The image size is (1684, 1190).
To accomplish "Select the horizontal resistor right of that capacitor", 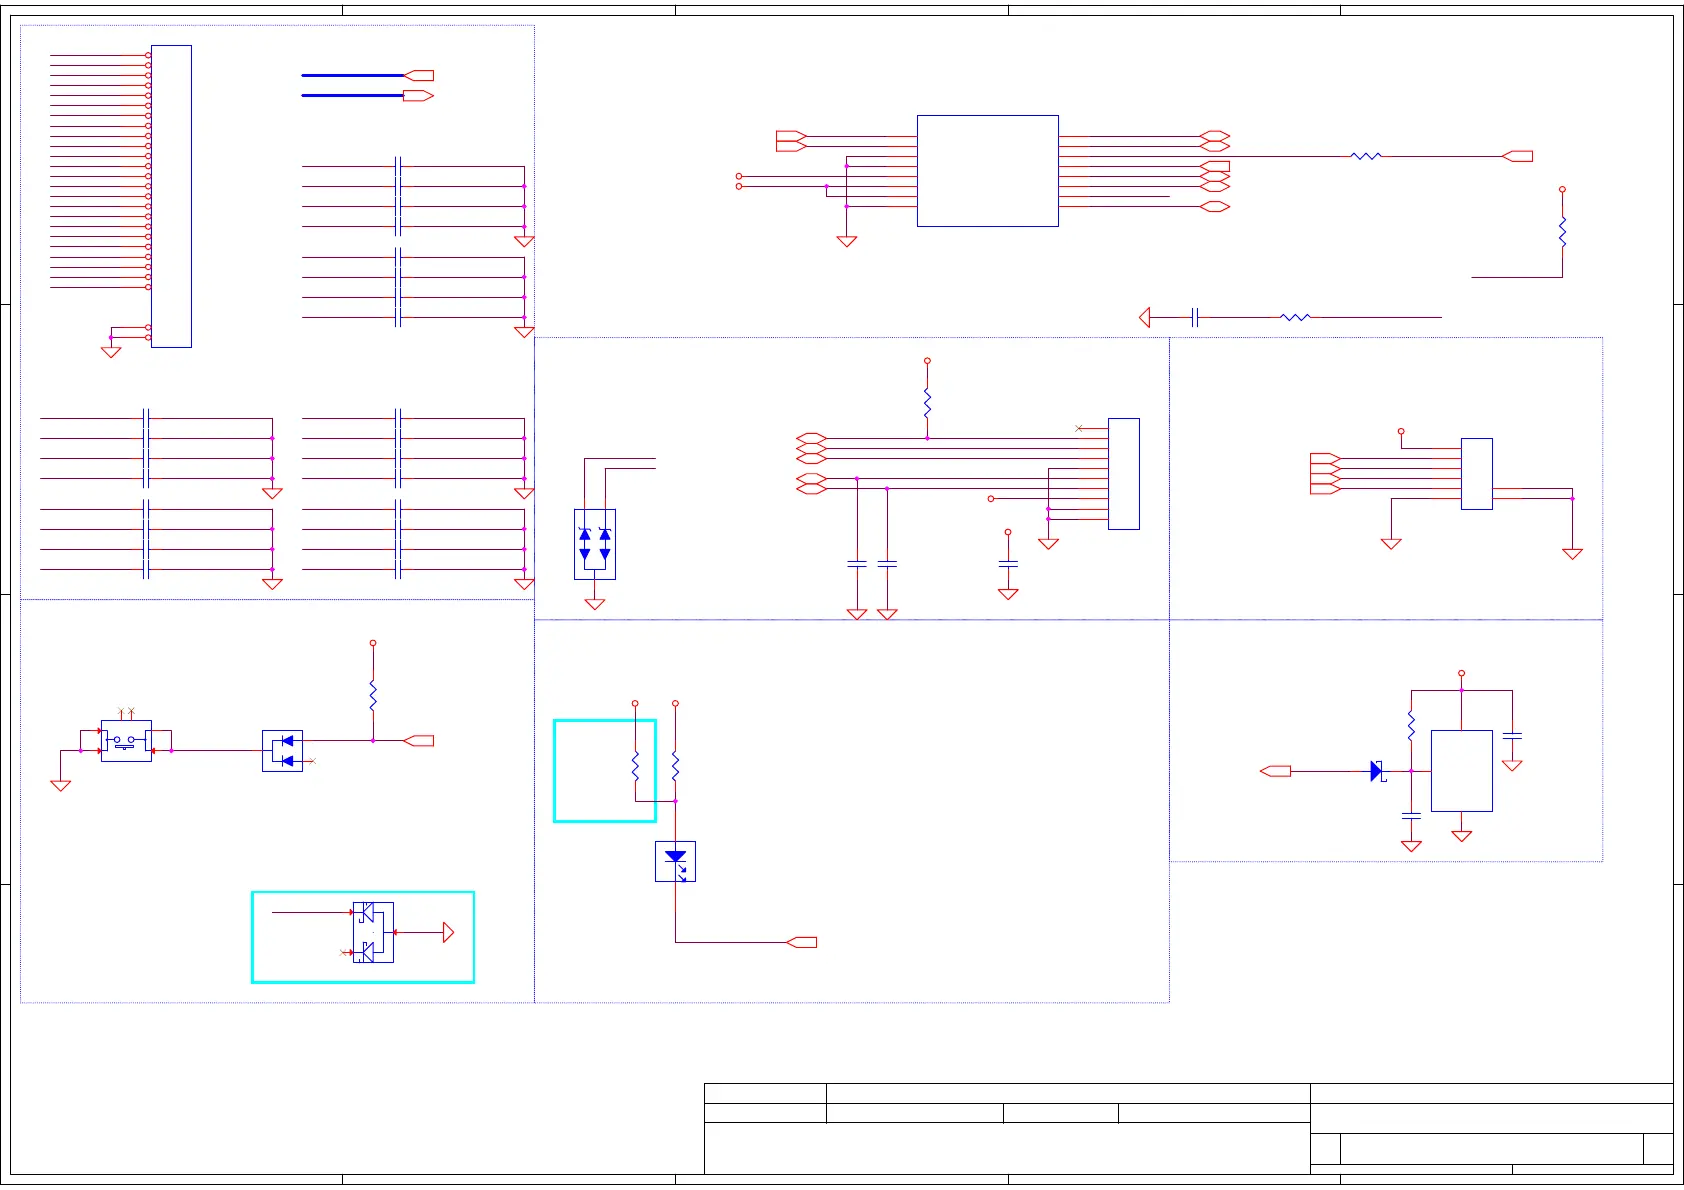I will click(1295, 317).
